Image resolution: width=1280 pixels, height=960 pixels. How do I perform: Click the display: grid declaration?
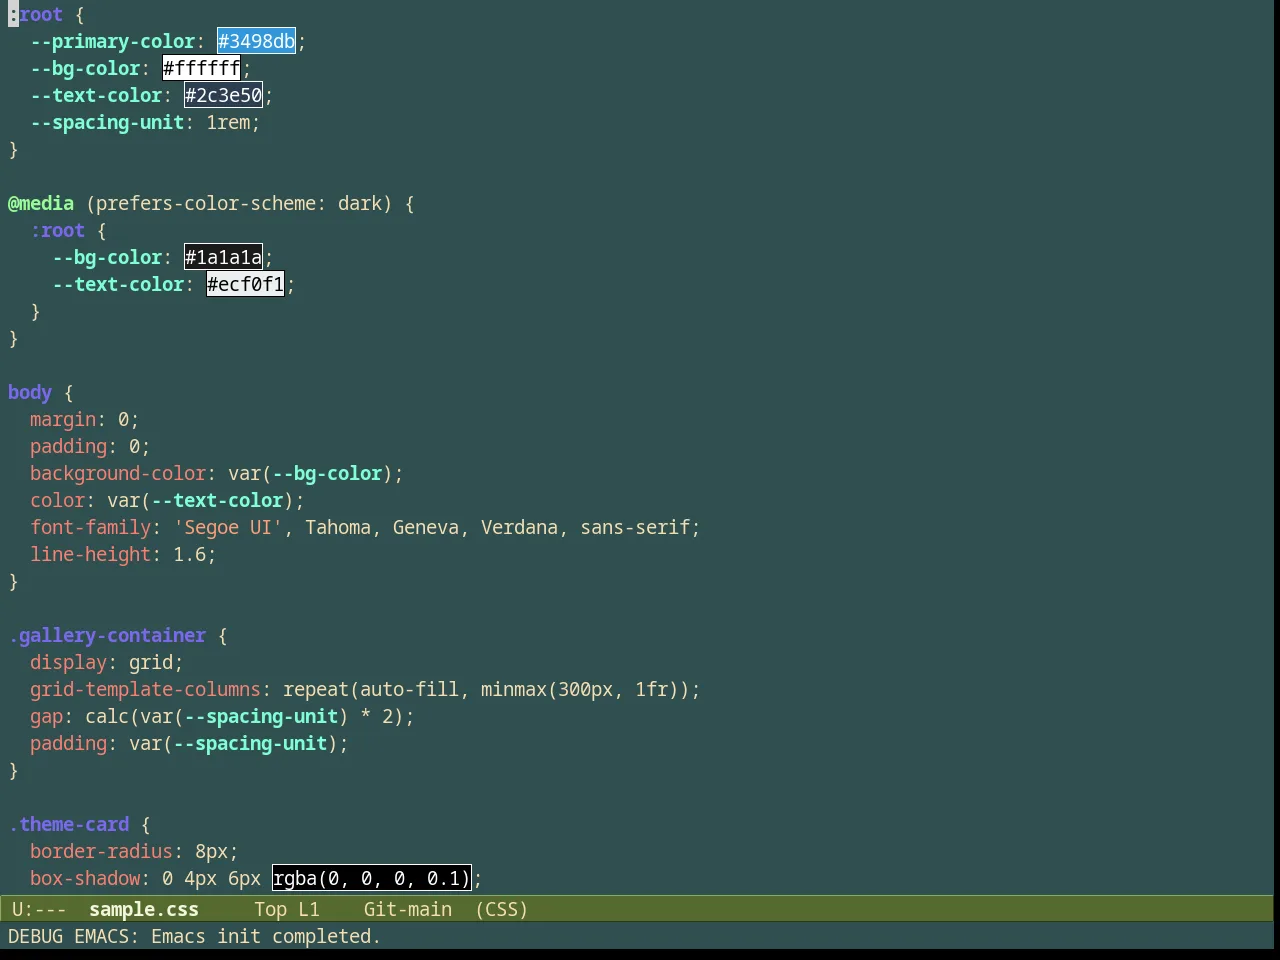[x=106, y=662]
